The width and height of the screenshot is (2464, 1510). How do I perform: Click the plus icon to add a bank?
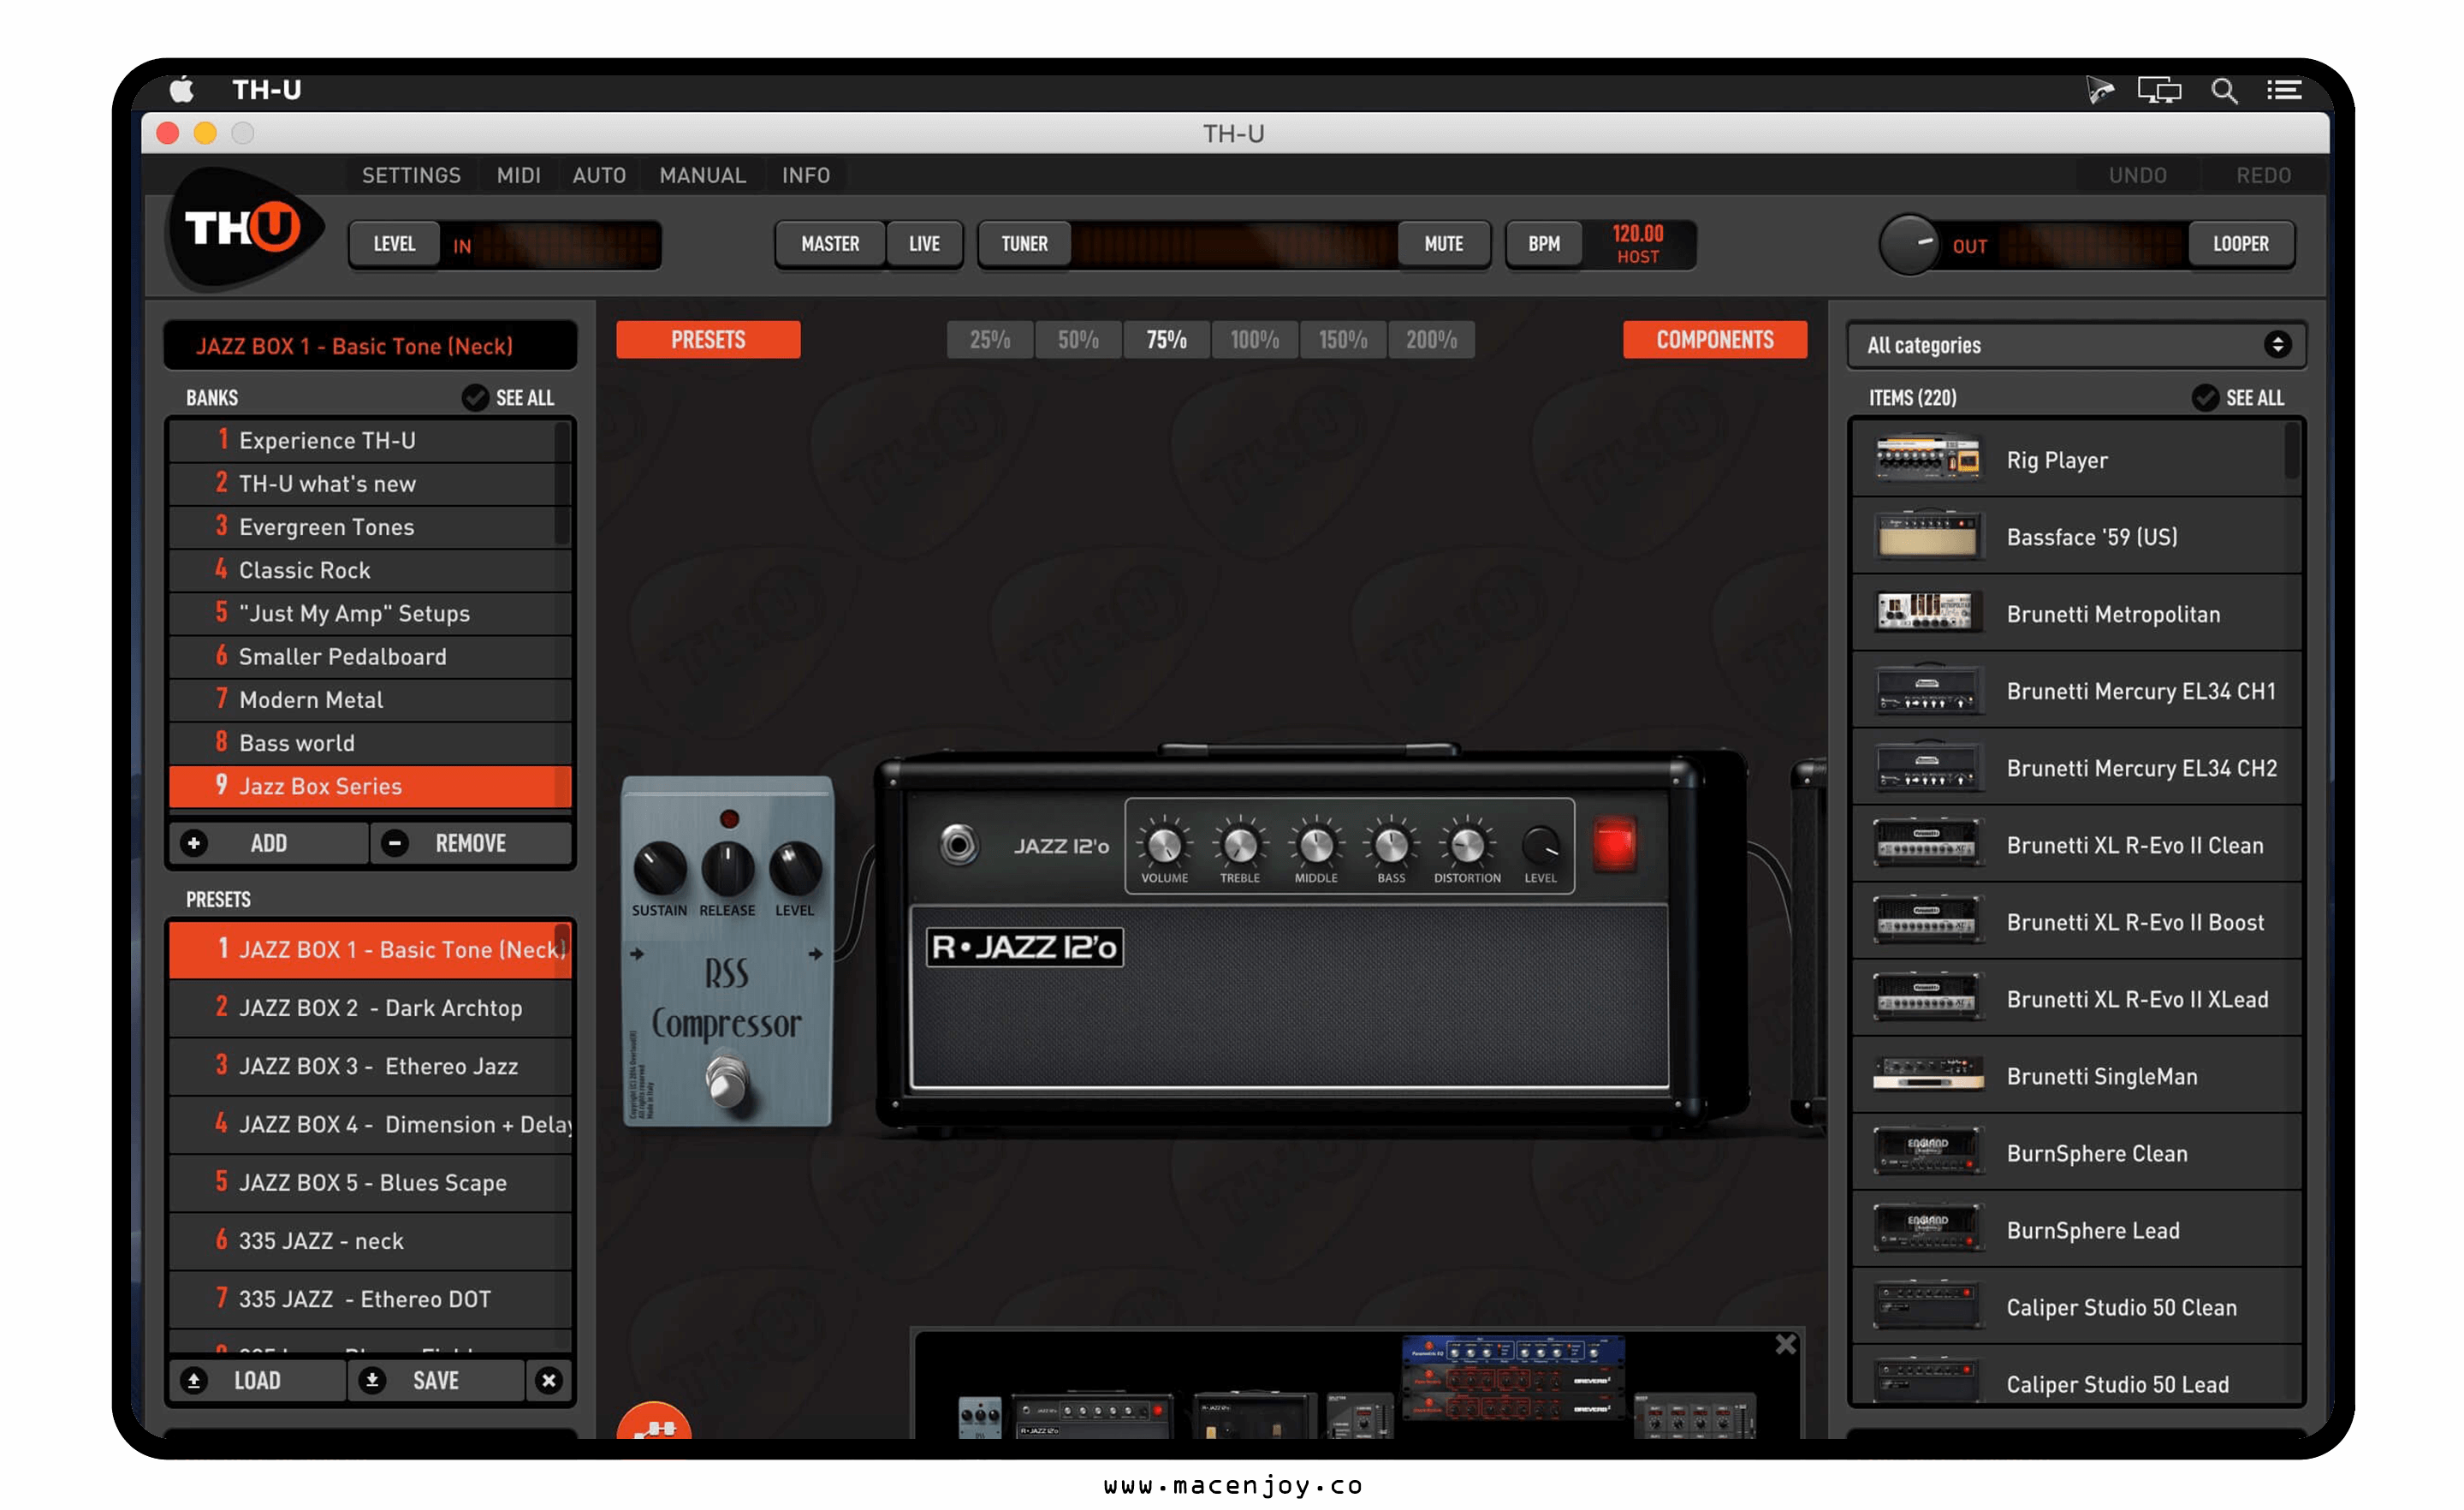[193, 843]
